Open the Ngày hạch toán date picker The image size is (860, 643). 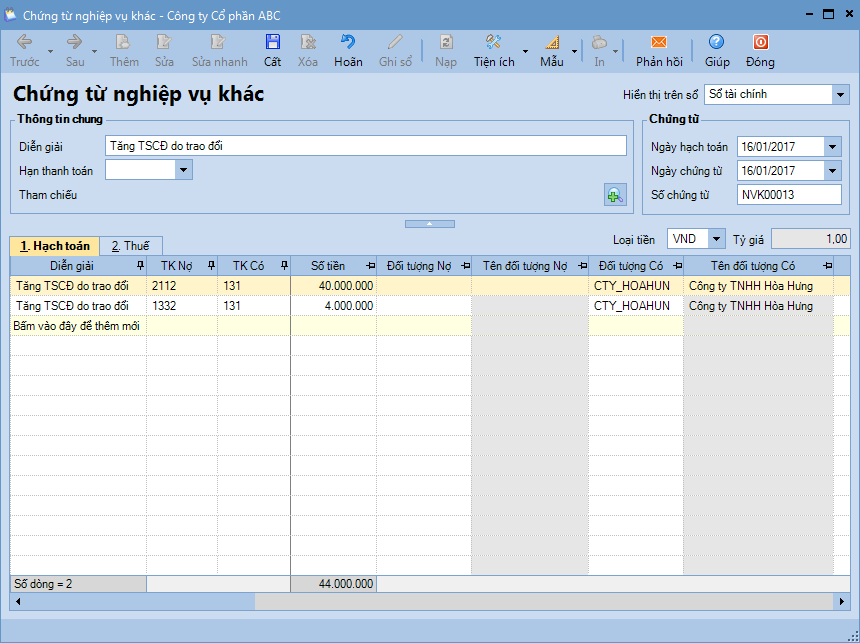(x=833, y=147)
